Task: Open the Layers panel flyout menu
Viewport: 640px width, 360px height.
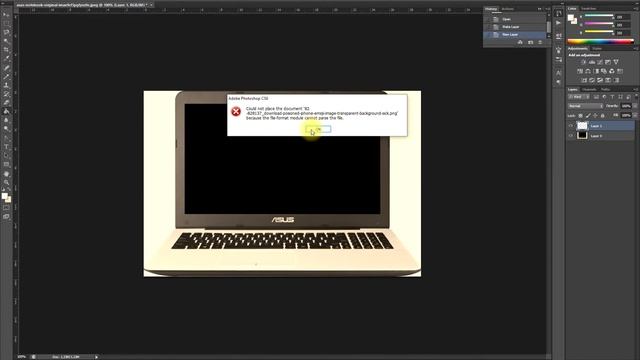Action: tap(636, 89)
